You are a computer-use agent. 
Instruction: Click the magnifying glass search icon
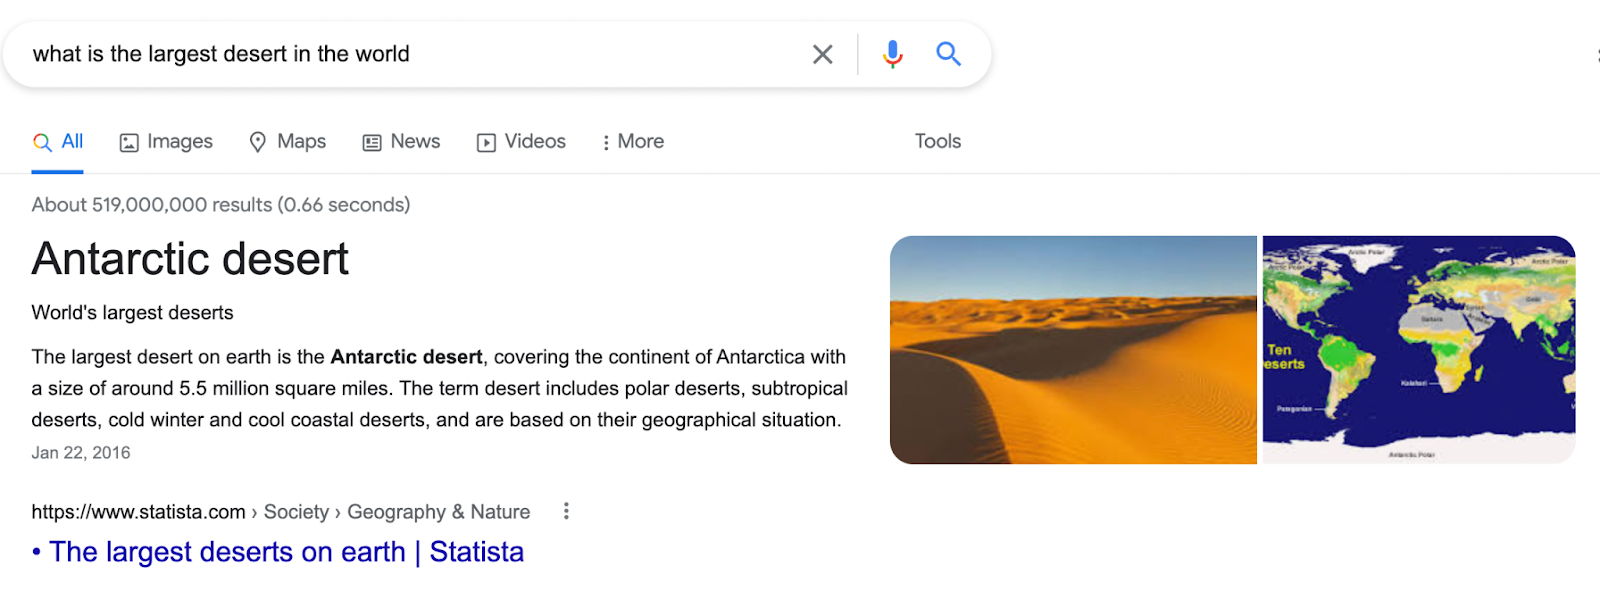coord(947,54)
